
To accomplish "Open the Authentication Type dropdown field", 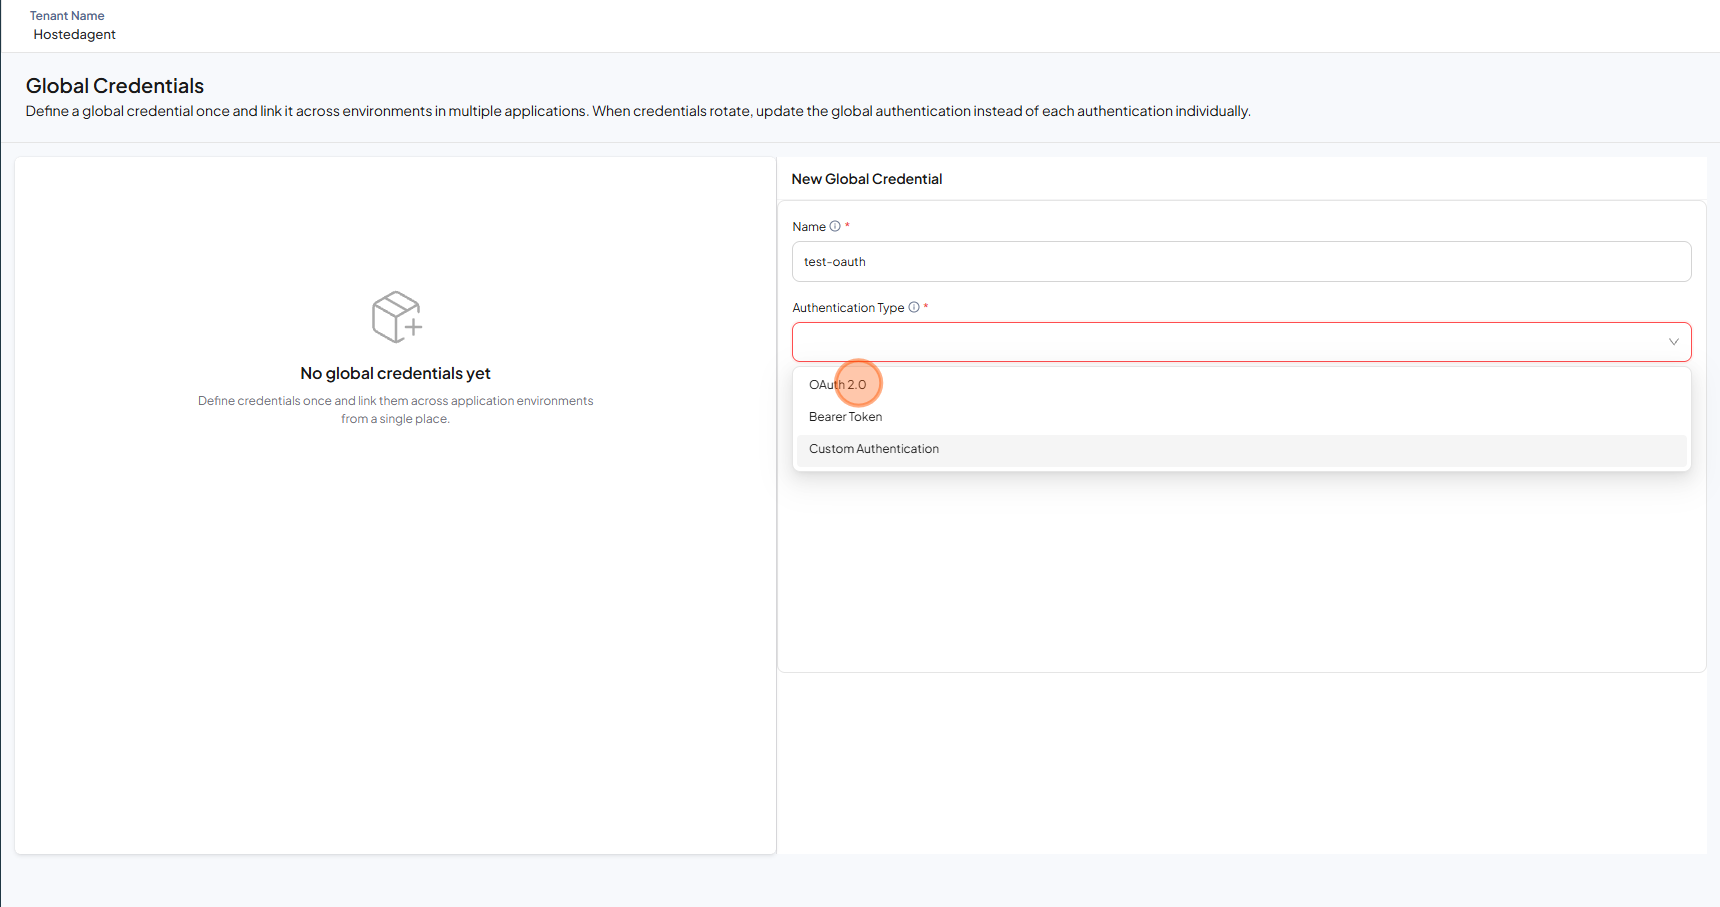I will click(1241, 342).
